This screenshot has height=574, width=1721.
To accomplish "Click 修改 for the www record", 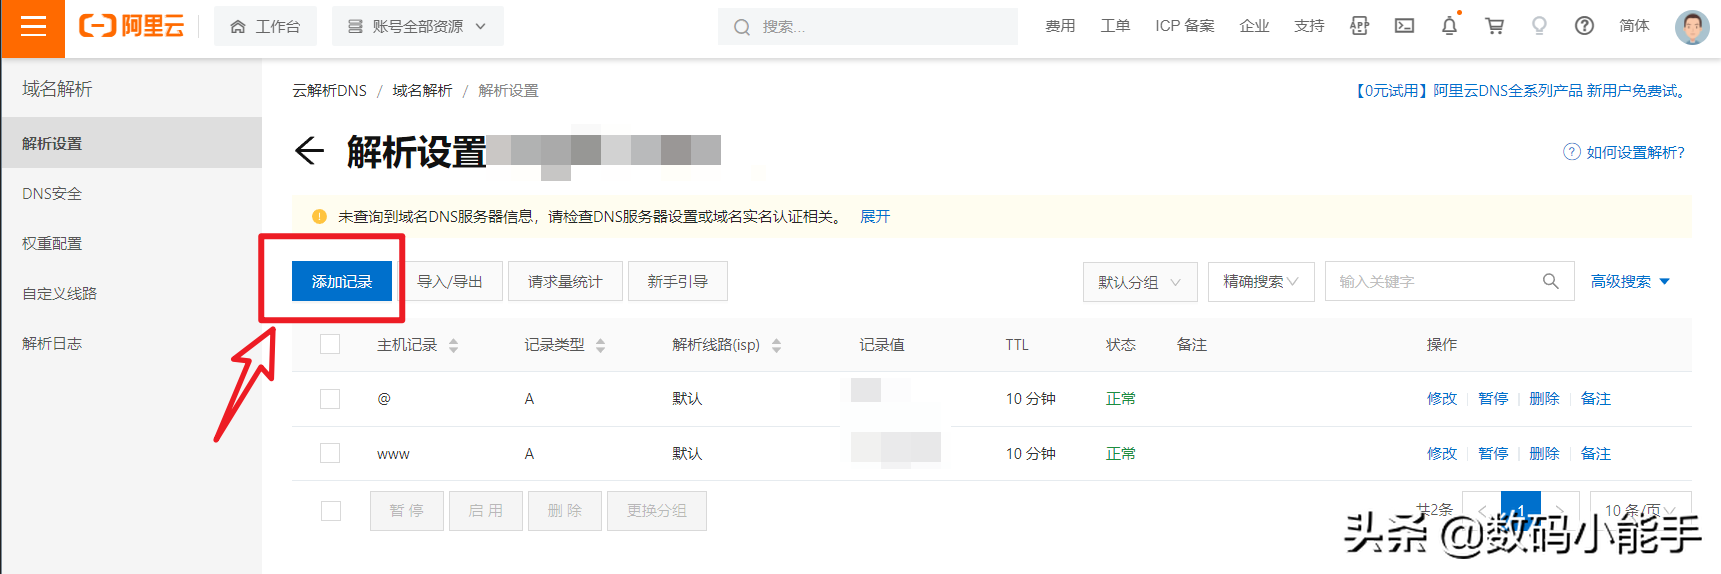I will point(1442,454).
